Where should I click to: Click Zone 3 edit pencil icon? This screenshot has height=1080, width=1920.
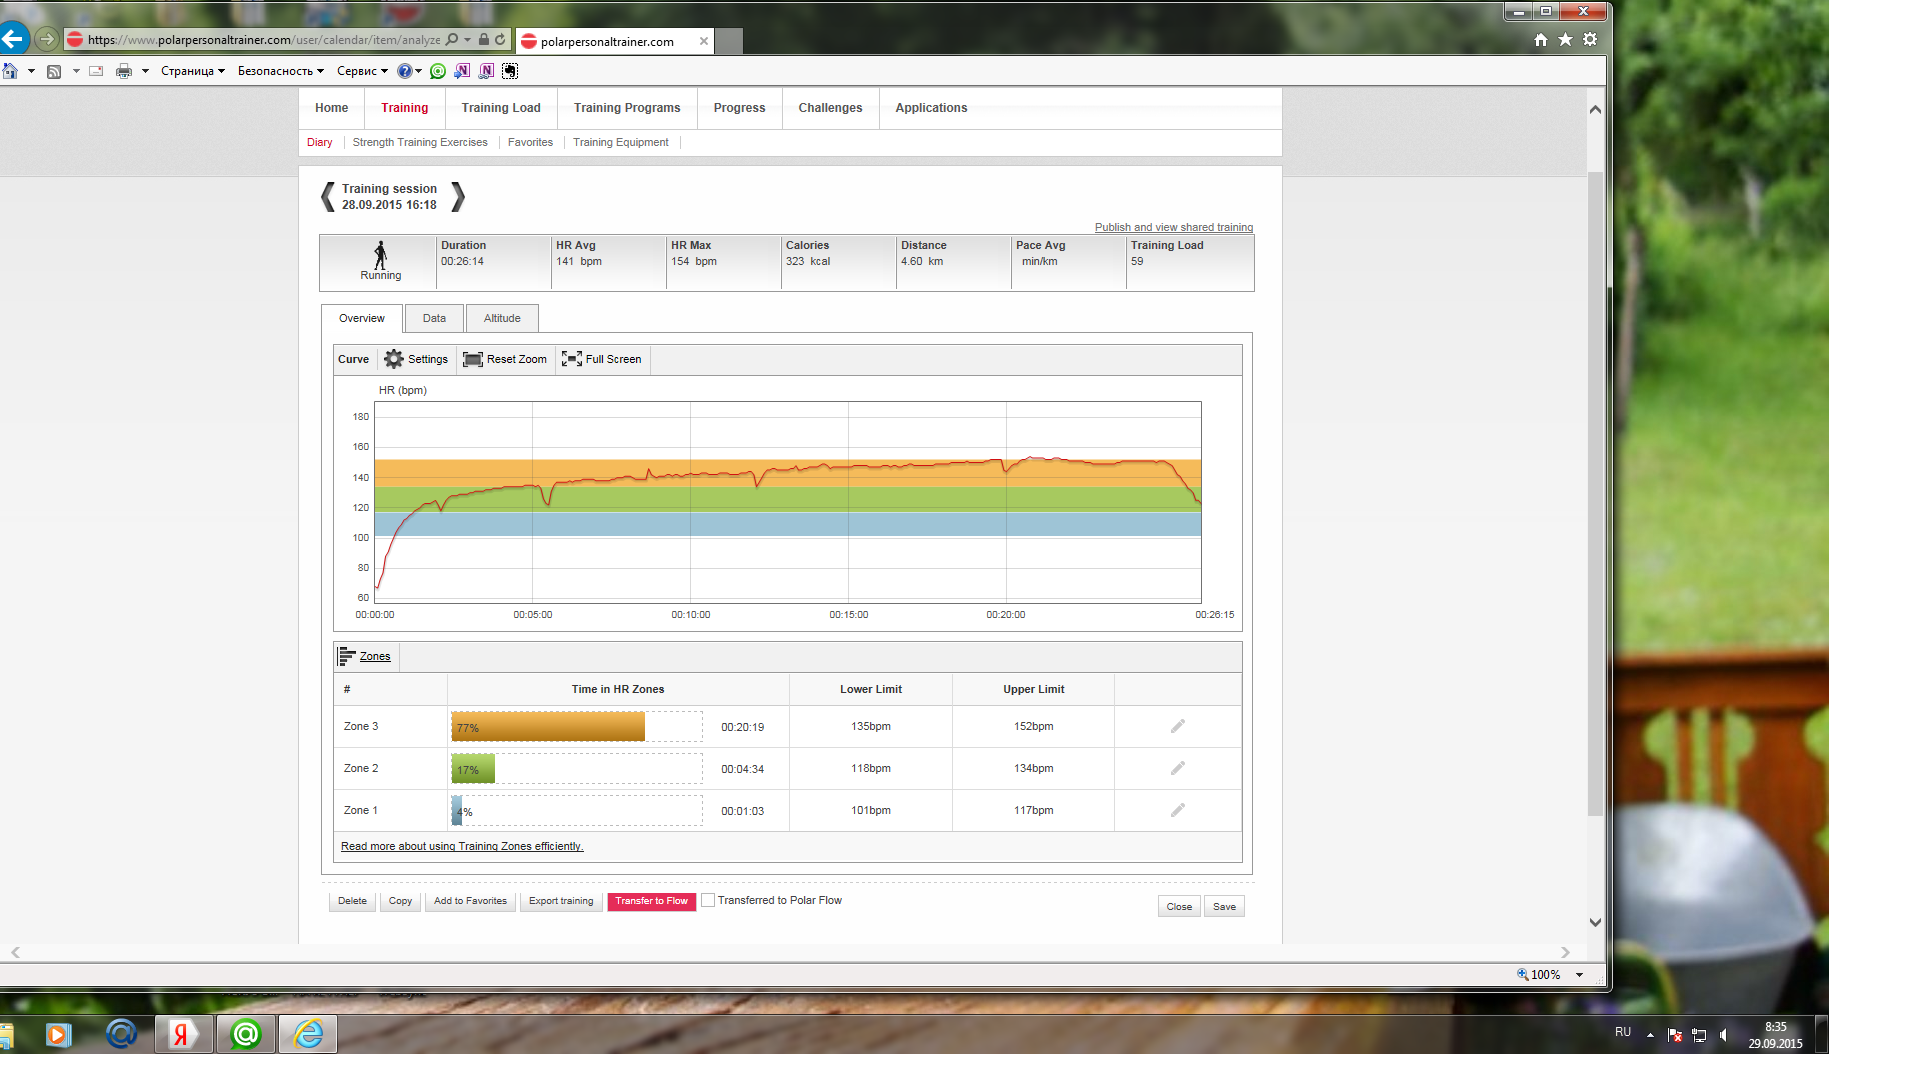coord(1178,726)
